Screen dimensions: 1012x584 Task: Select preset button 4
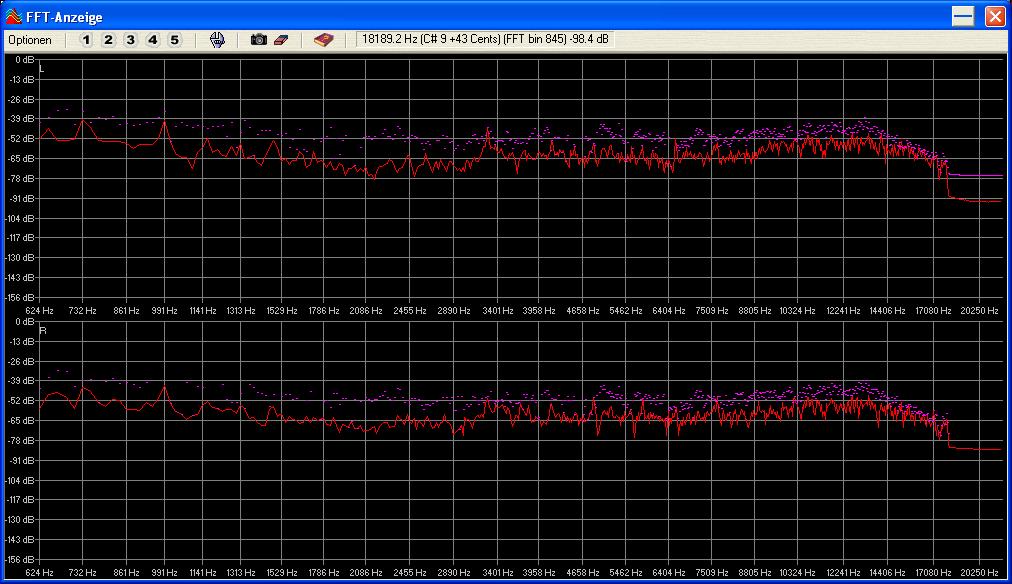[x=152, y=40]
